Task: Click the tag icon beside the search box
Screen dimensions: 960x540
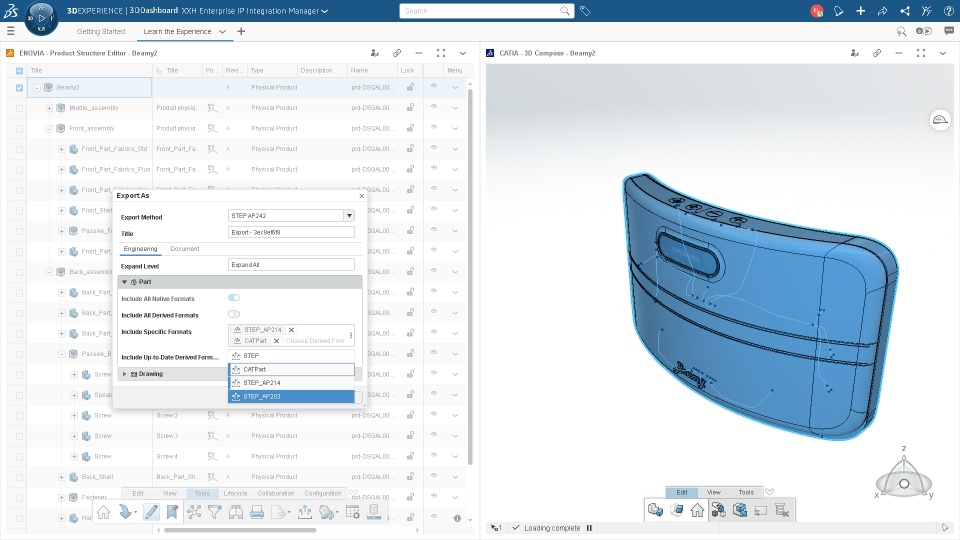Action: [585, 11]
